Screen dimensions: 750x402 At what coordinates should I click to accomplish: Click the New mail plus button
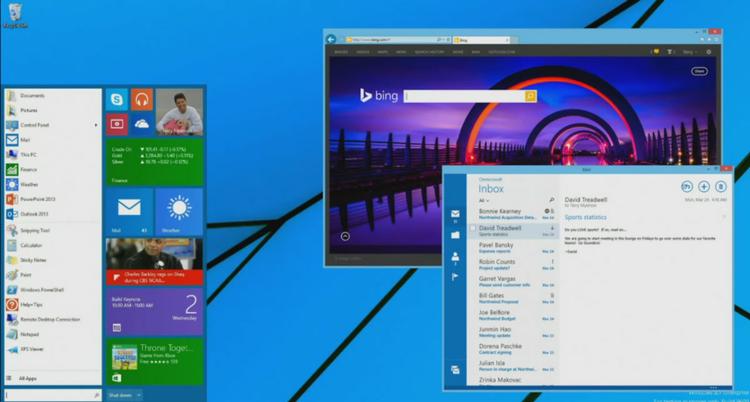click(704, 187)
